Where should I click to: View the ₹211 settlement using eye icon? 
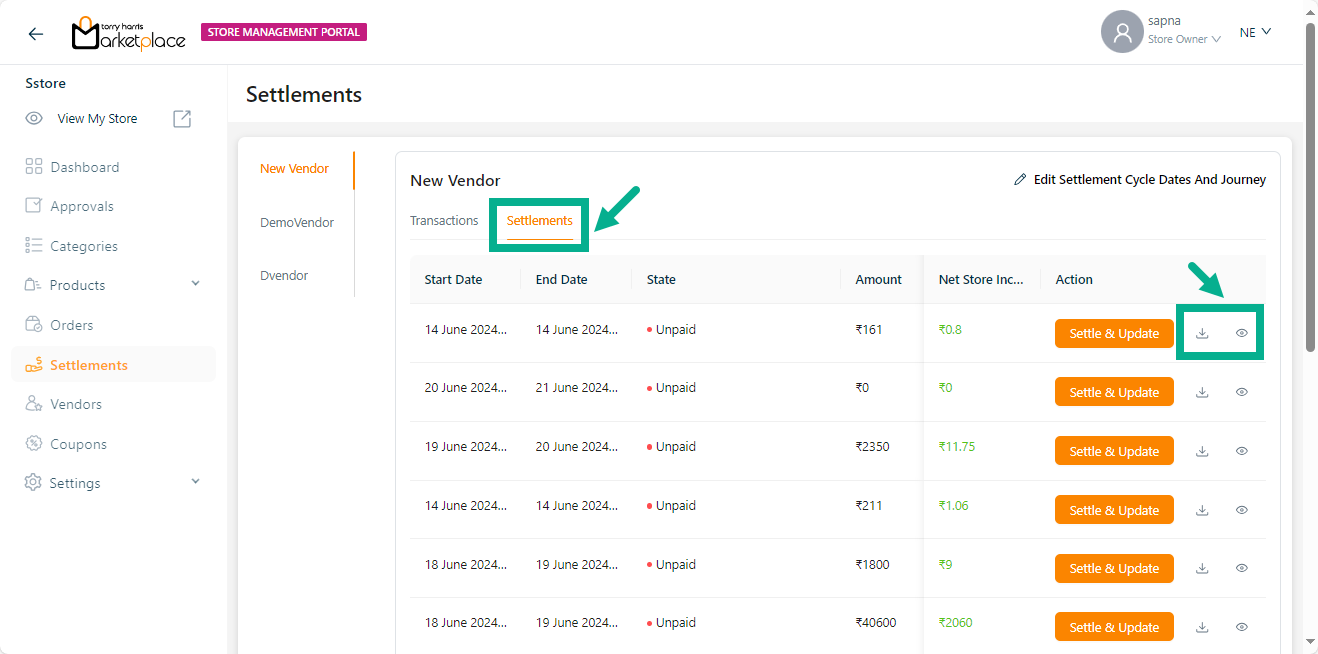click(x=1241, y=511)
